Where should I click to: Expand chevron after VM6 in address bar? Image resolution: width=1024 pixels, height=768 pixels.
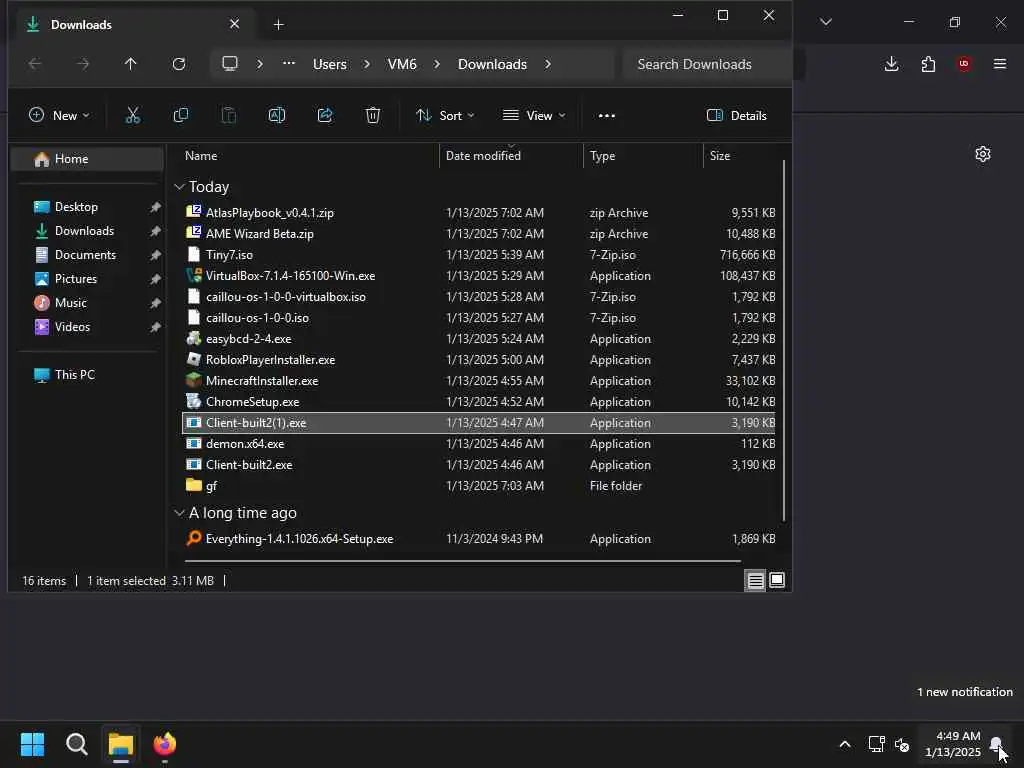pos(437,64)
